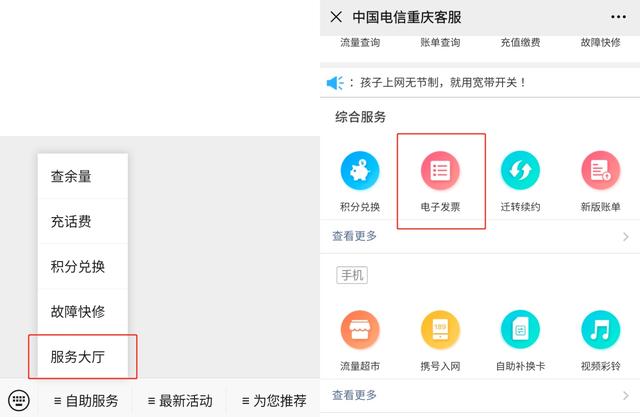Open the 视频彩铃 music note icon

600,330
